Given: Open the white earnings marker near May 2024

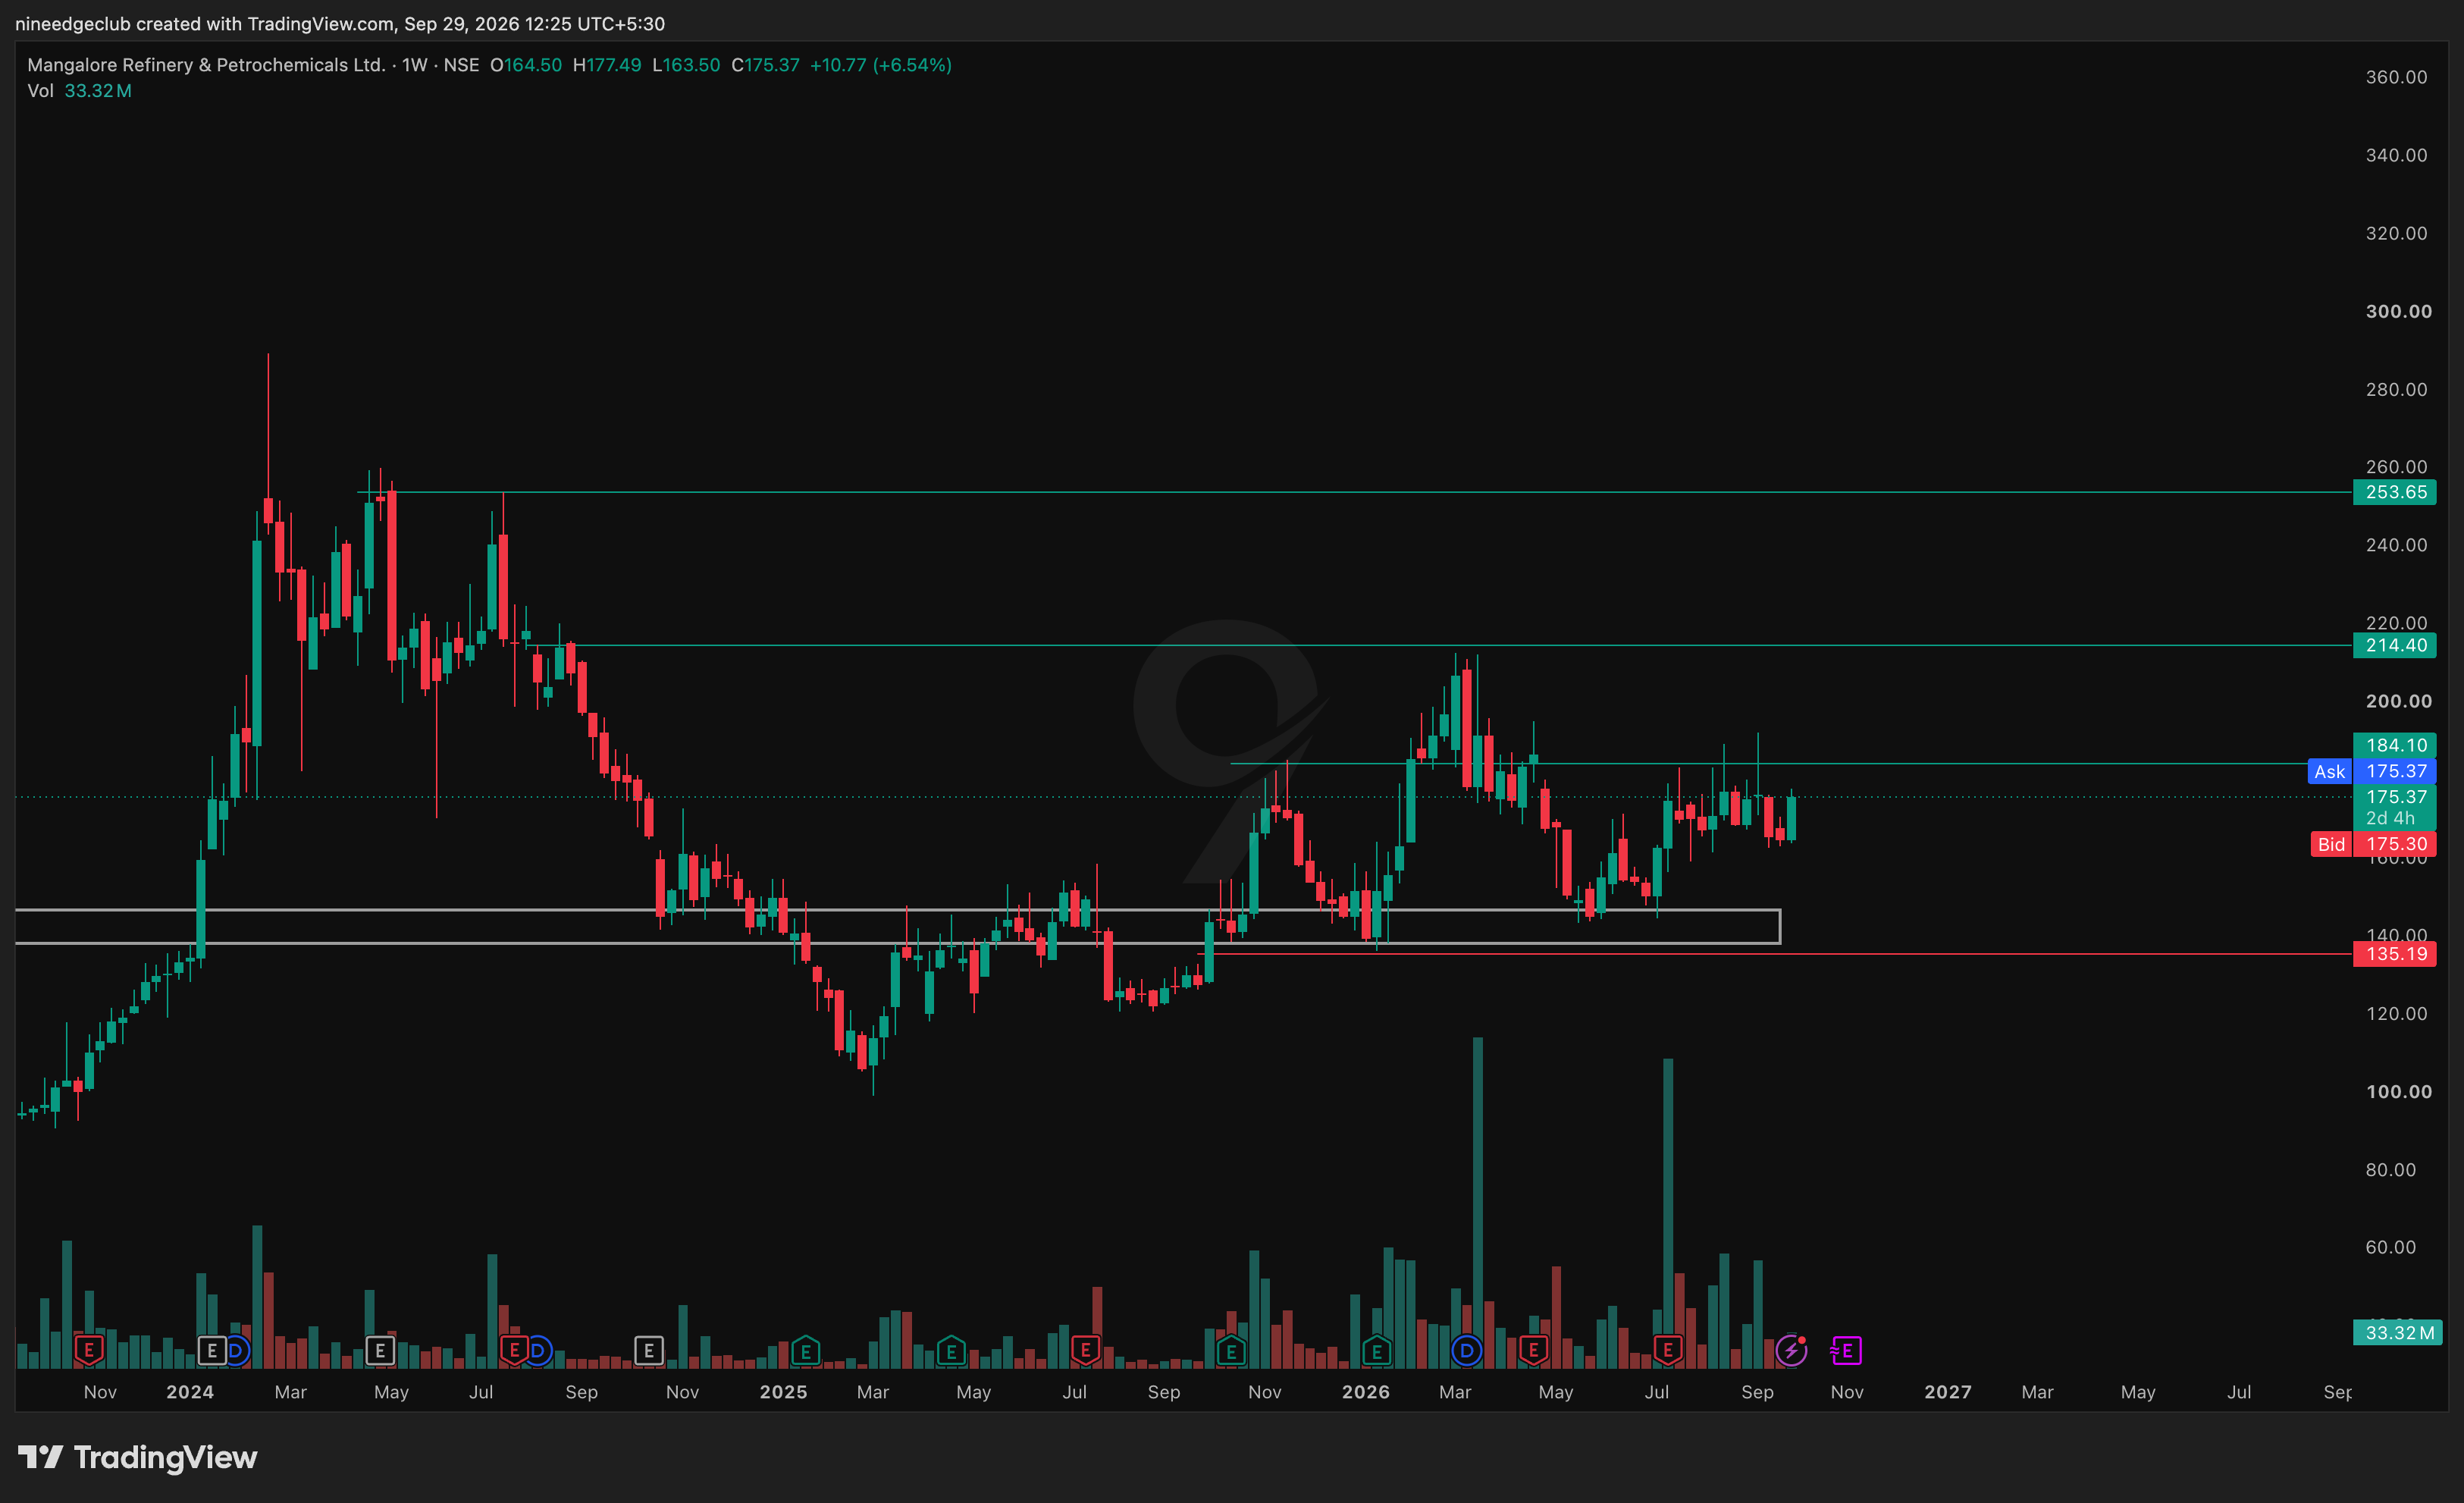Looking at the screenshot, I should [380, 1351].
